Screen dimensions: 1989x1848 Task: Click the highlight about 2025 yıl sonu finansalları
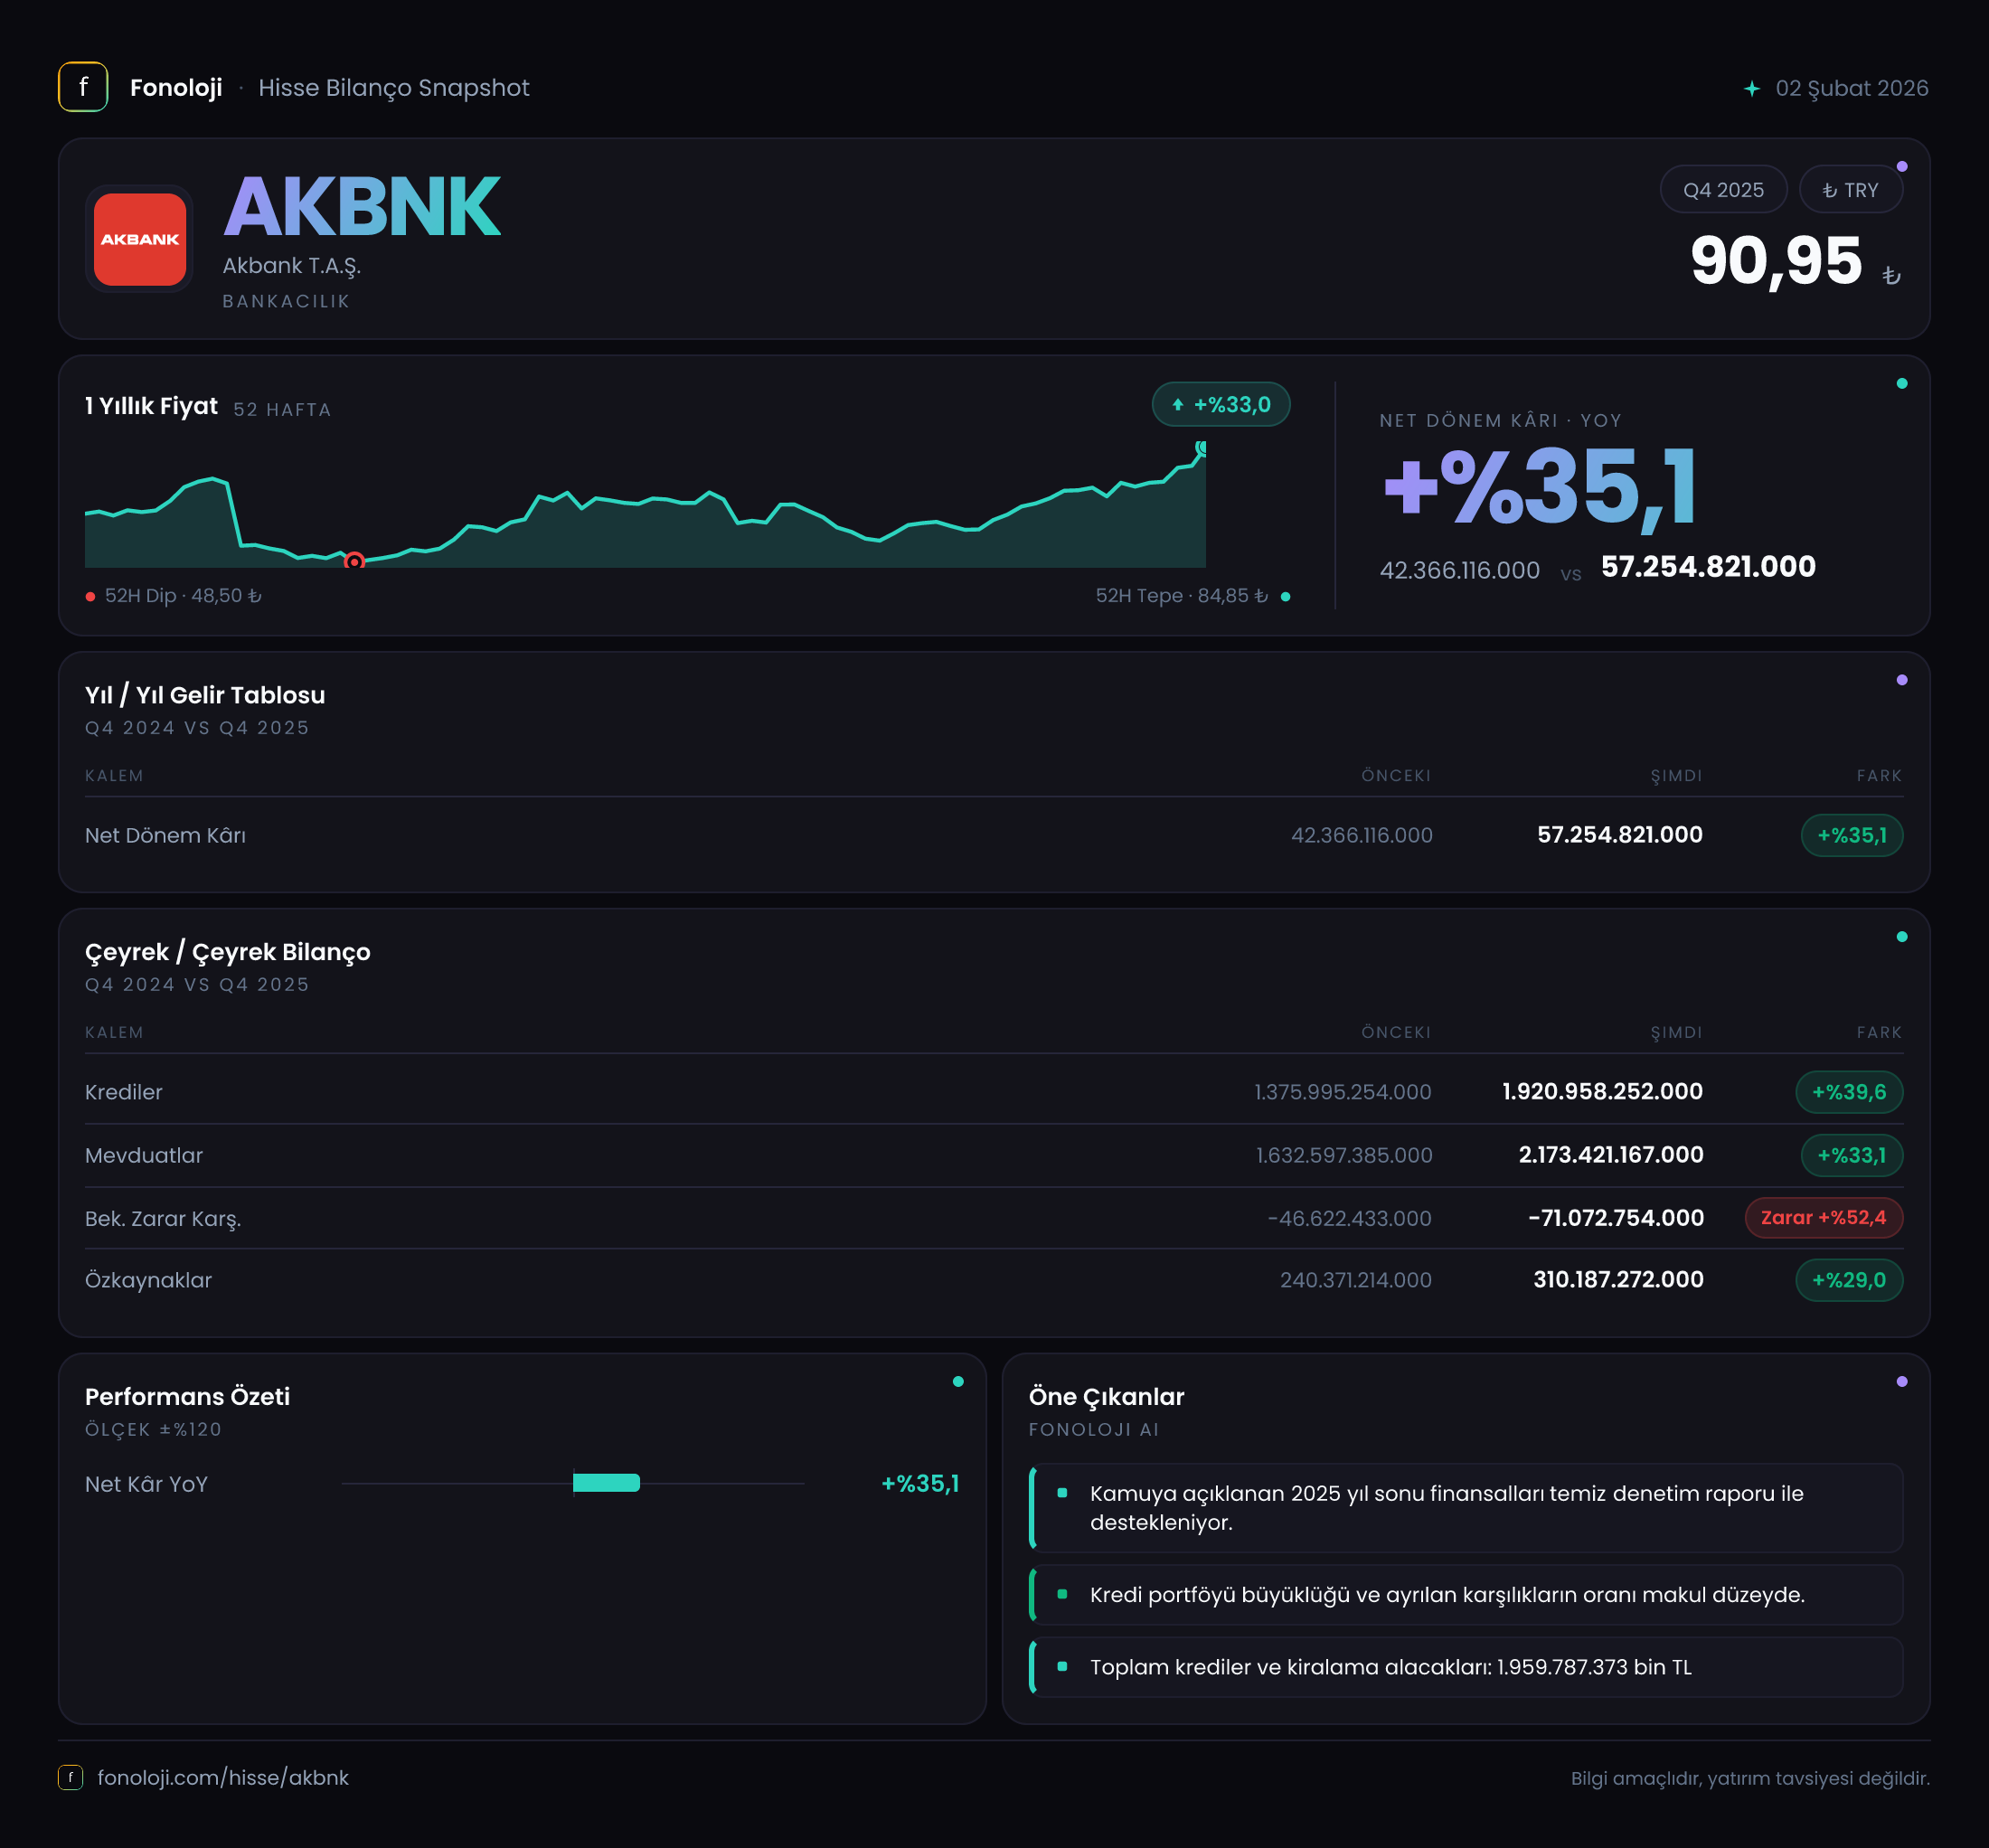coord(1466,1508)
